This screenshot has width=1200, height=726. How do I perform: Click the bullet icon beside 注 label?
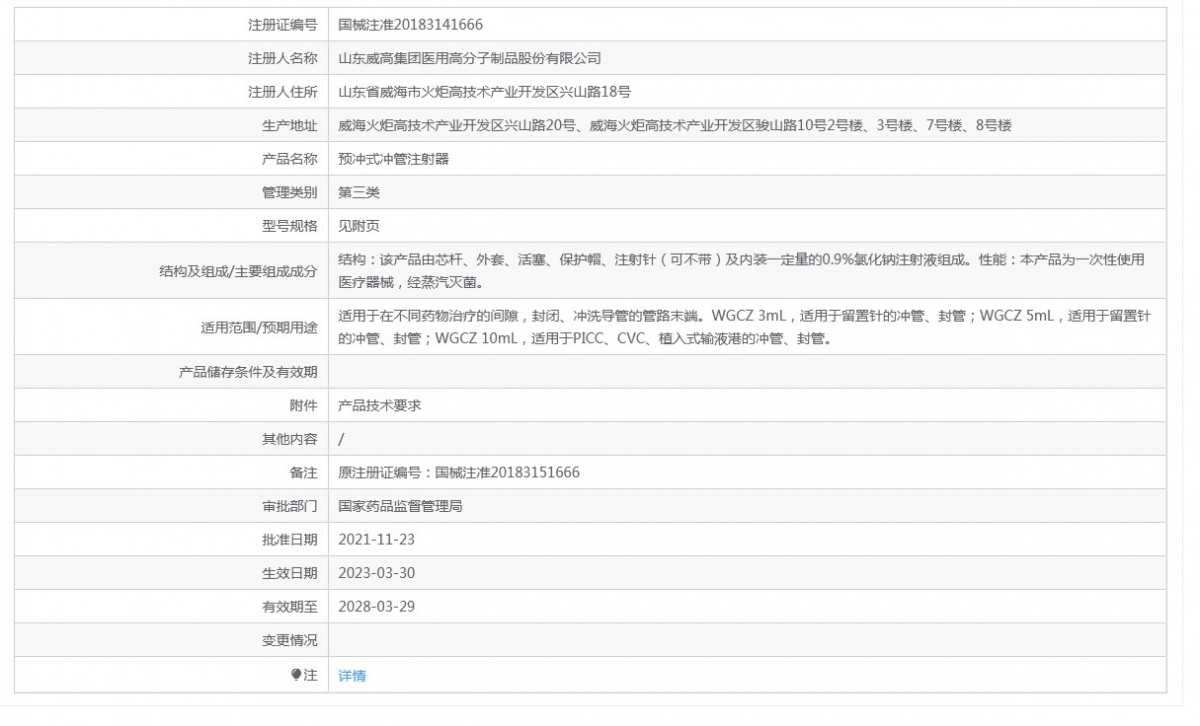[296, 675]
